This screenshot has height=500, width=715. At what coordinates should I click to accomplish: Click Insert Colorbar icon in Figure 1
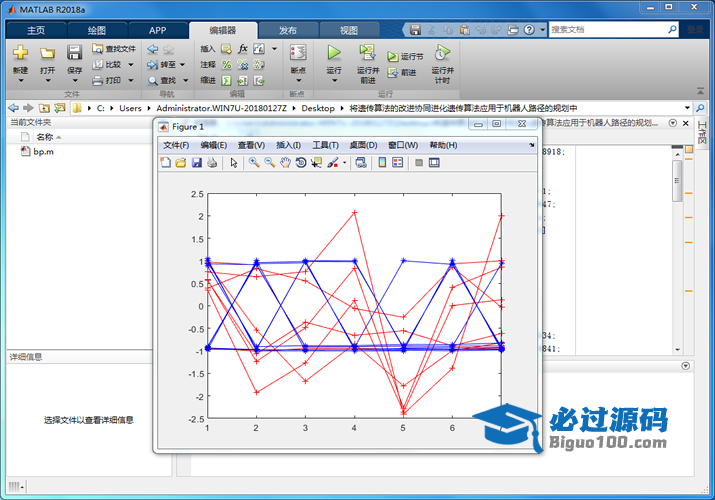[x=382, y=163]
